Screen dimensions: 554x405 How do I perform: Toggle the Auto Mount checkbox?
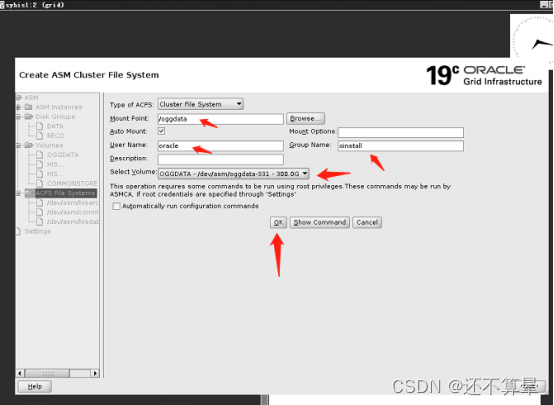tap(161, 131)
